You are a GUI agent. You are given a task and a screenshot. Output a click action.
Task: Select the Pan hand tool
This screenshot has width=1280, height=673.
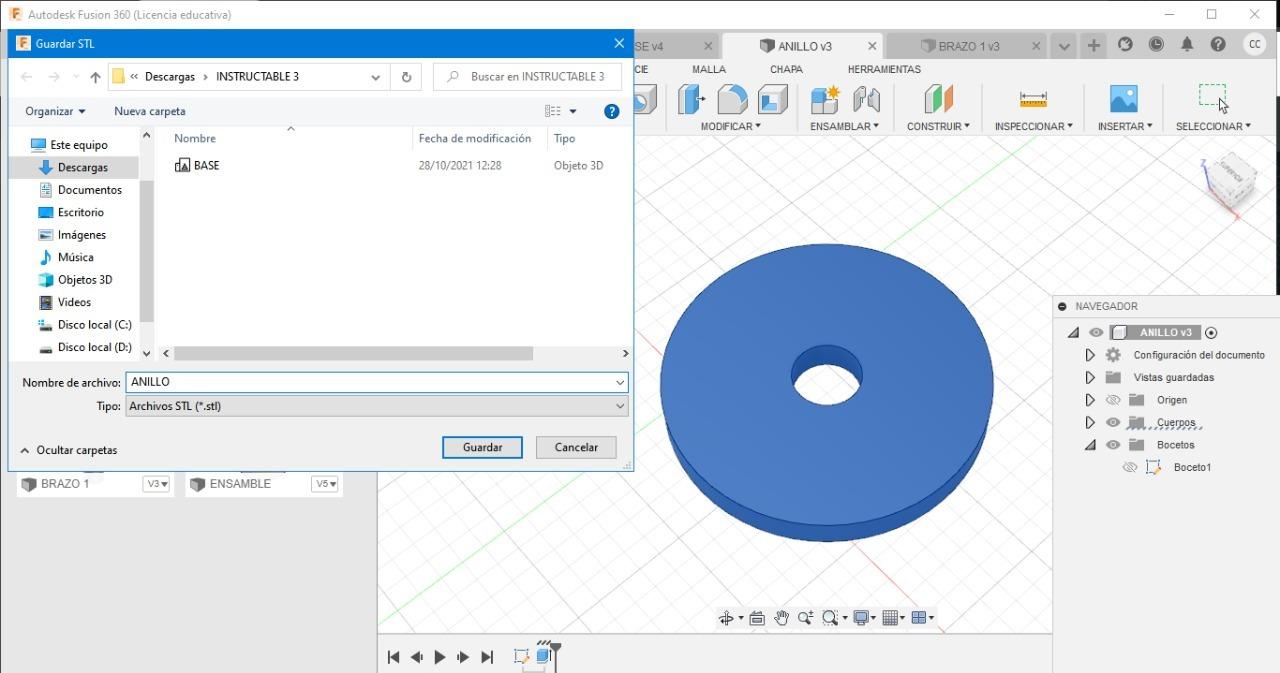781,618
